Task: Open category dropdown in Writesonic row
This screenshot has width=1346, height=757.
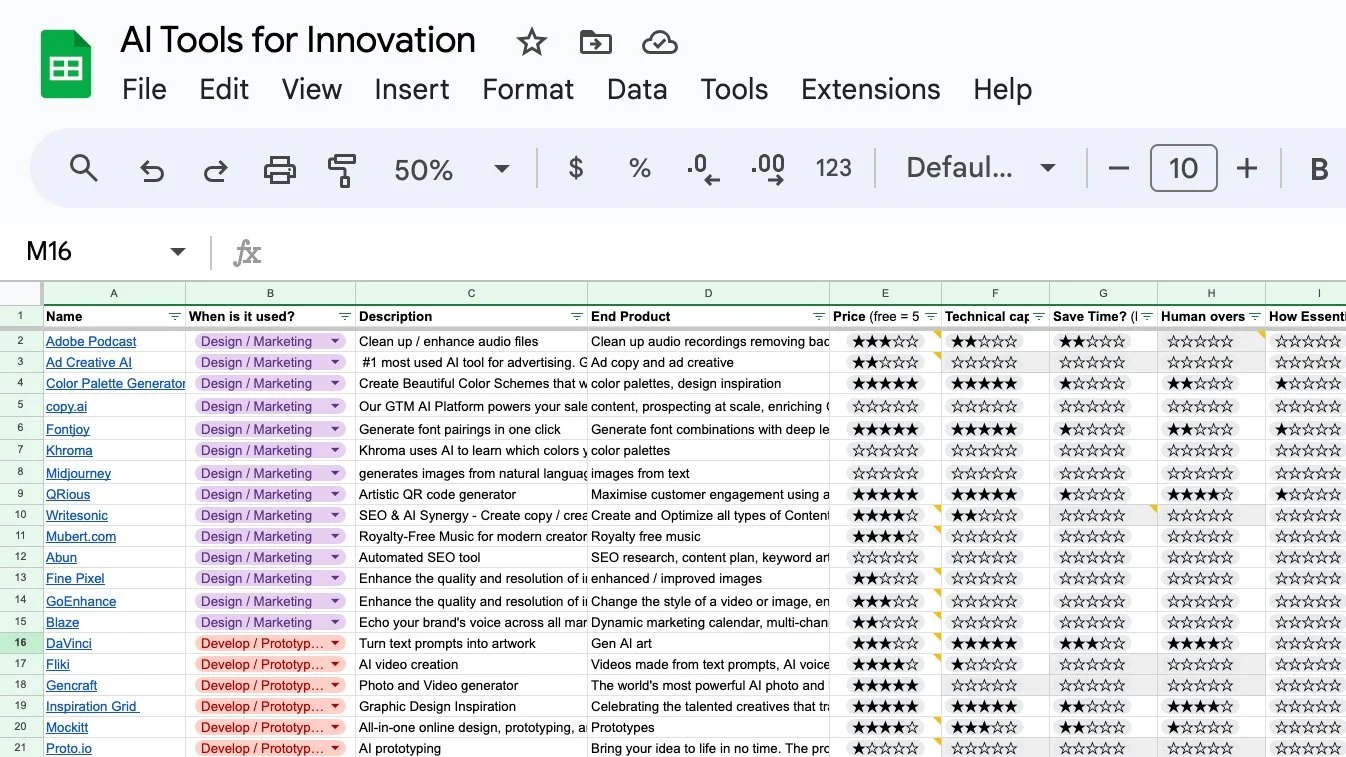Action: 335,515
